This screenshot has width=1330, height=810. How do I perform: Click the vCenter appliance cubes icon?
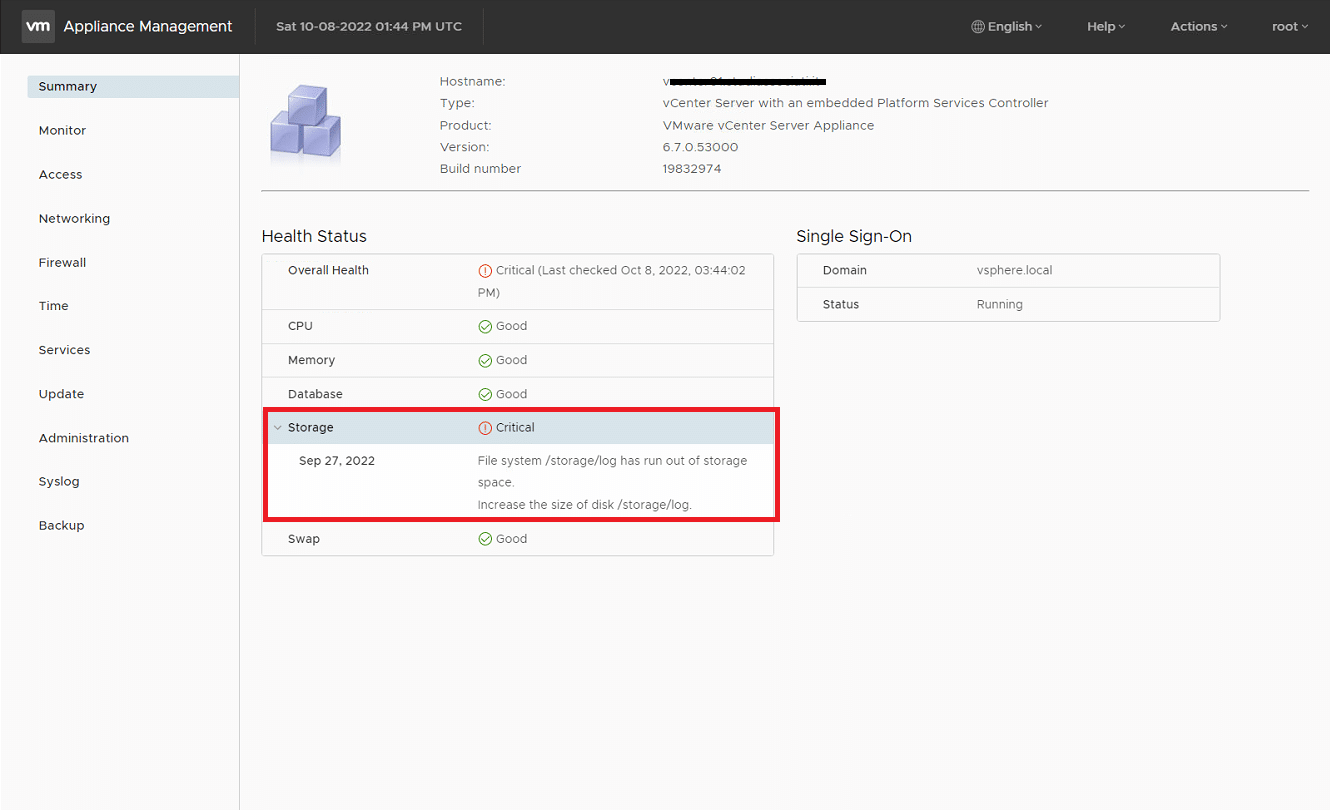click(x=306, y=125)
